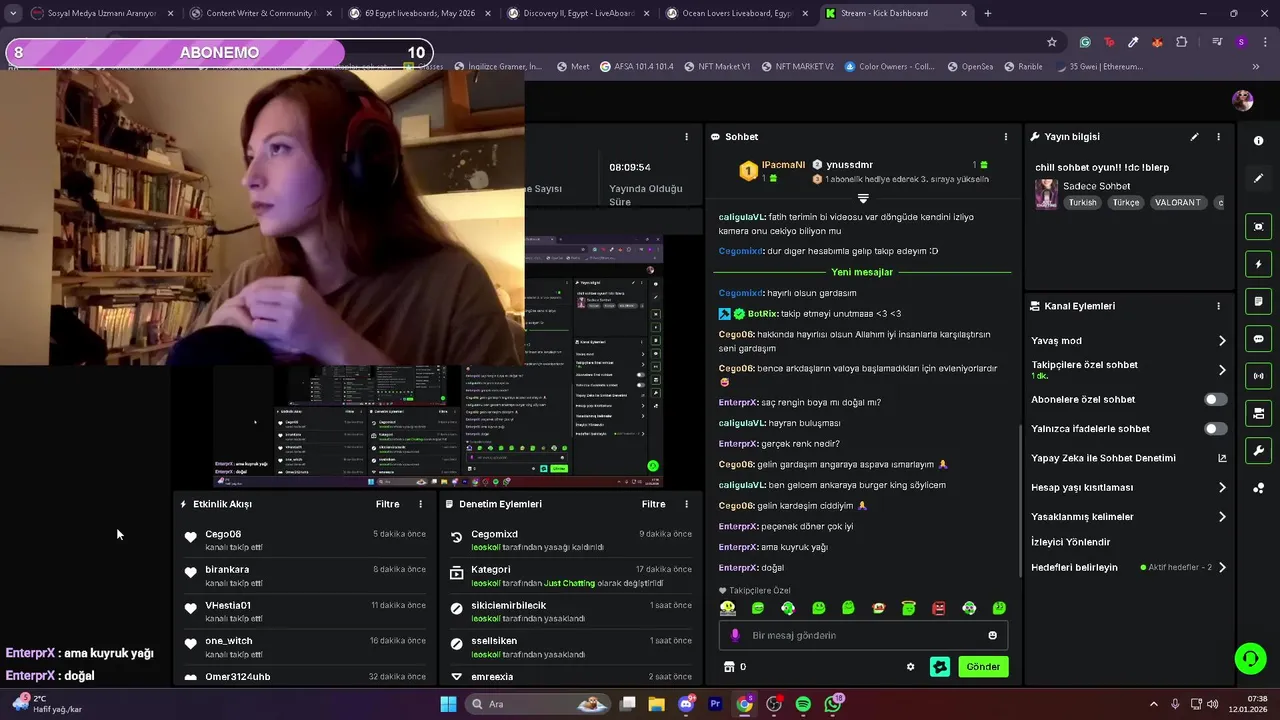Expand Takipçilere özel sohbet options
Image resolution: width=1280 pixels, height=720 pixels.
click(x=1222, y=370)
